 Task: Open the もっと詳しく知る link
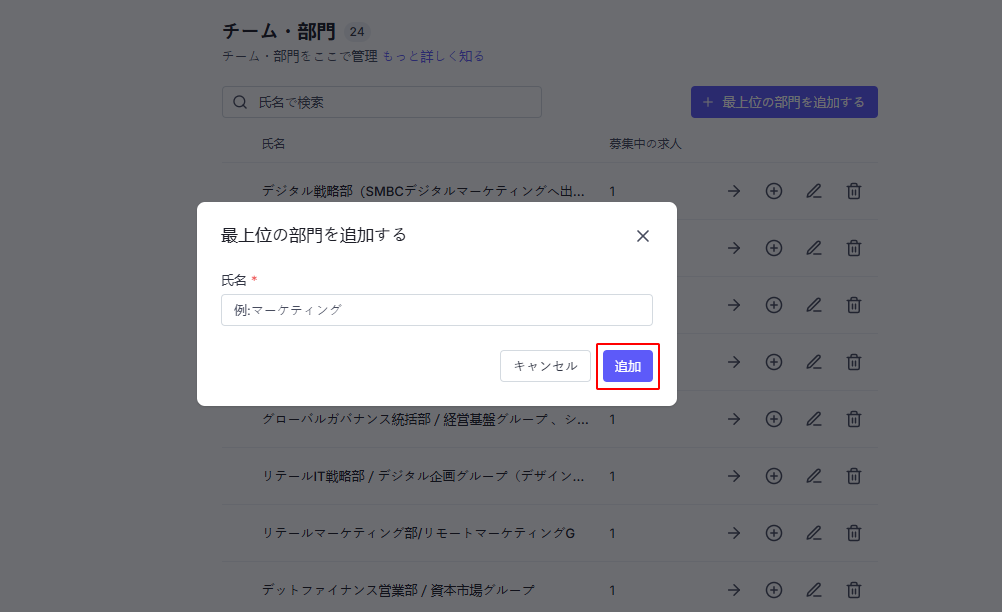[433, 56]
